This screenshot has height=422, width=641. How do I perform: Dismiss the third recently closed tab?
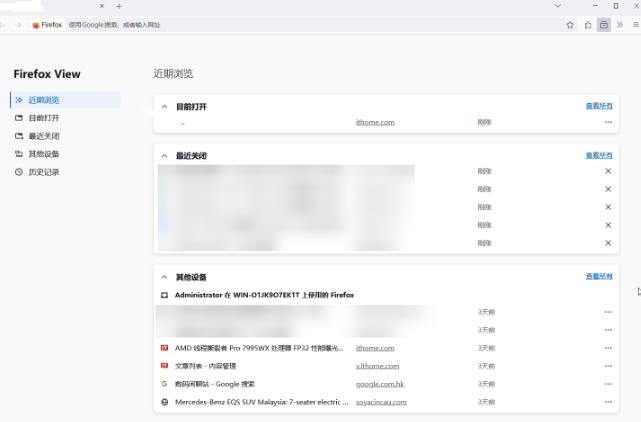(608, 207)
